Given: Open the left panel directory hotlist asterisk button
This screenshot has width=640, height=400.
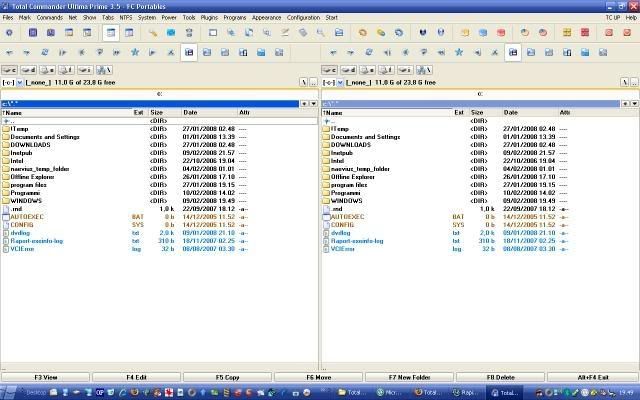Looking at the screenshot, I should tap(304, 104).
